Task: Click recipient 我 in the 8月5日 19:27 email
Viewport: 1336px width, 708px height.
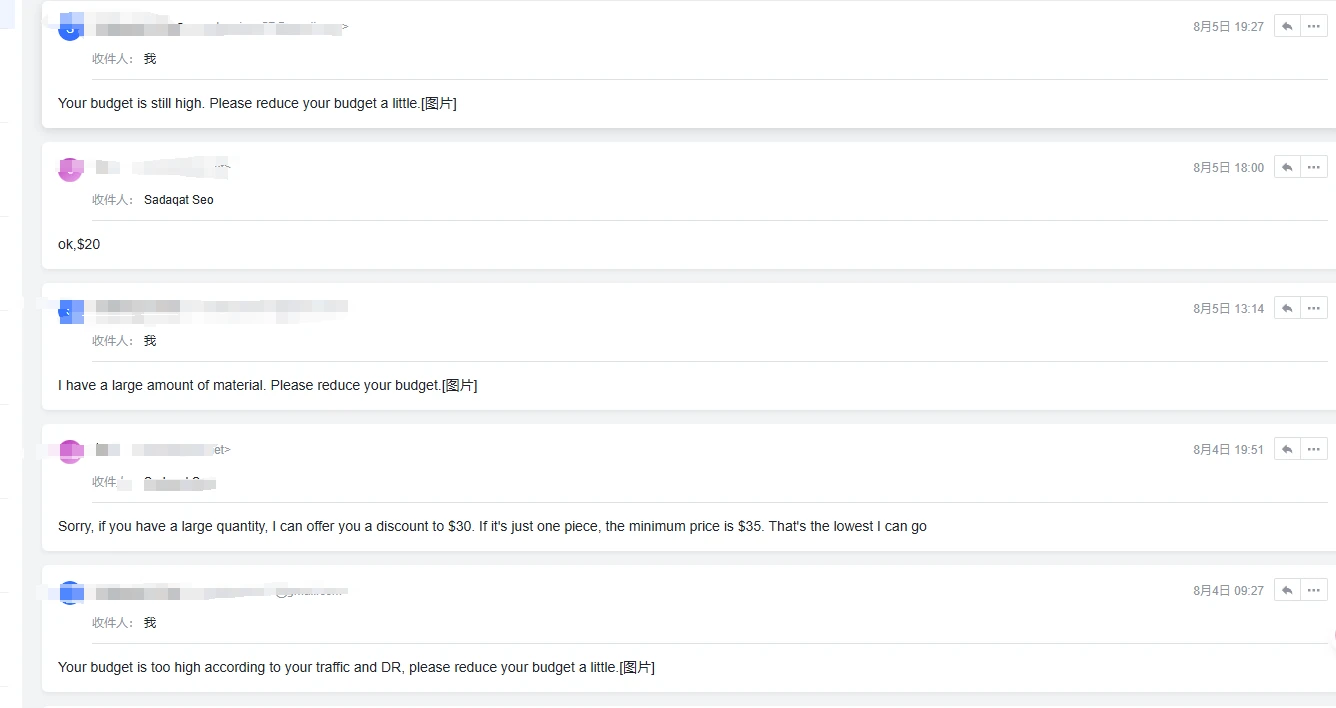Action: (x=150, y=59)
